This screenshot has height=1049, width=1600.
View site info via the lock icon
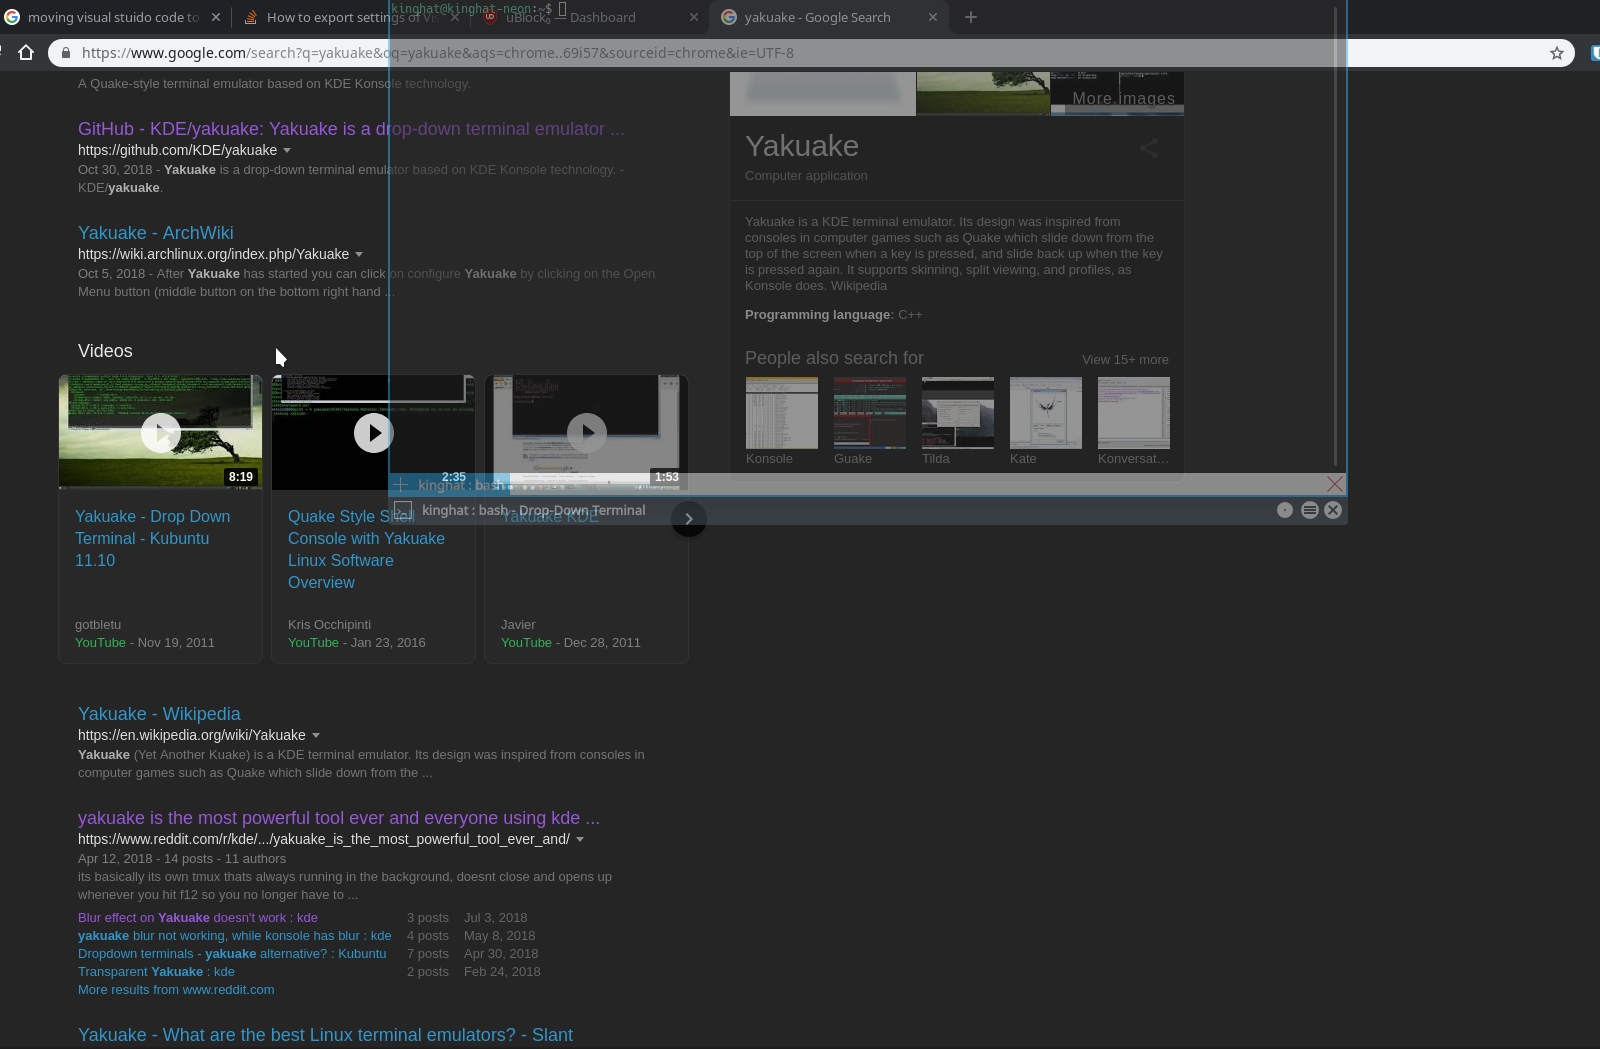click(x=66, y=53)
